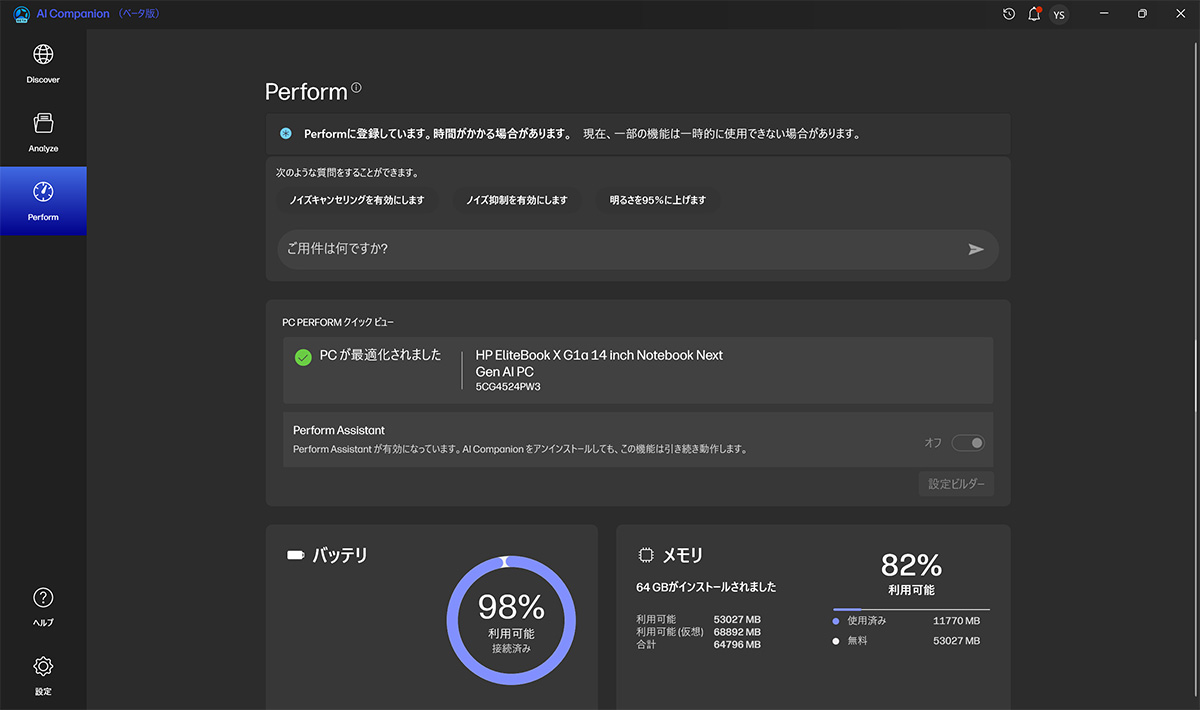Image resolution: width=1200 pixels, height=710 pixels.
Task: Open the Analyze section
Action: coord(43,133)
